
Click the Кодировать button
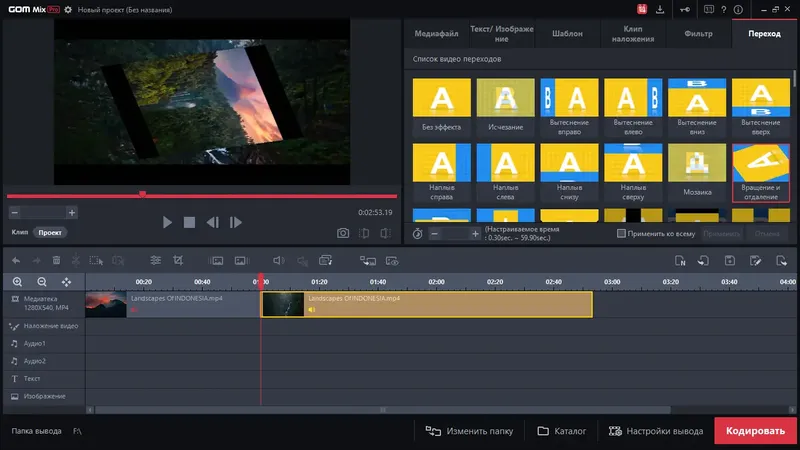pyautogui.click(x=755, y=431)
